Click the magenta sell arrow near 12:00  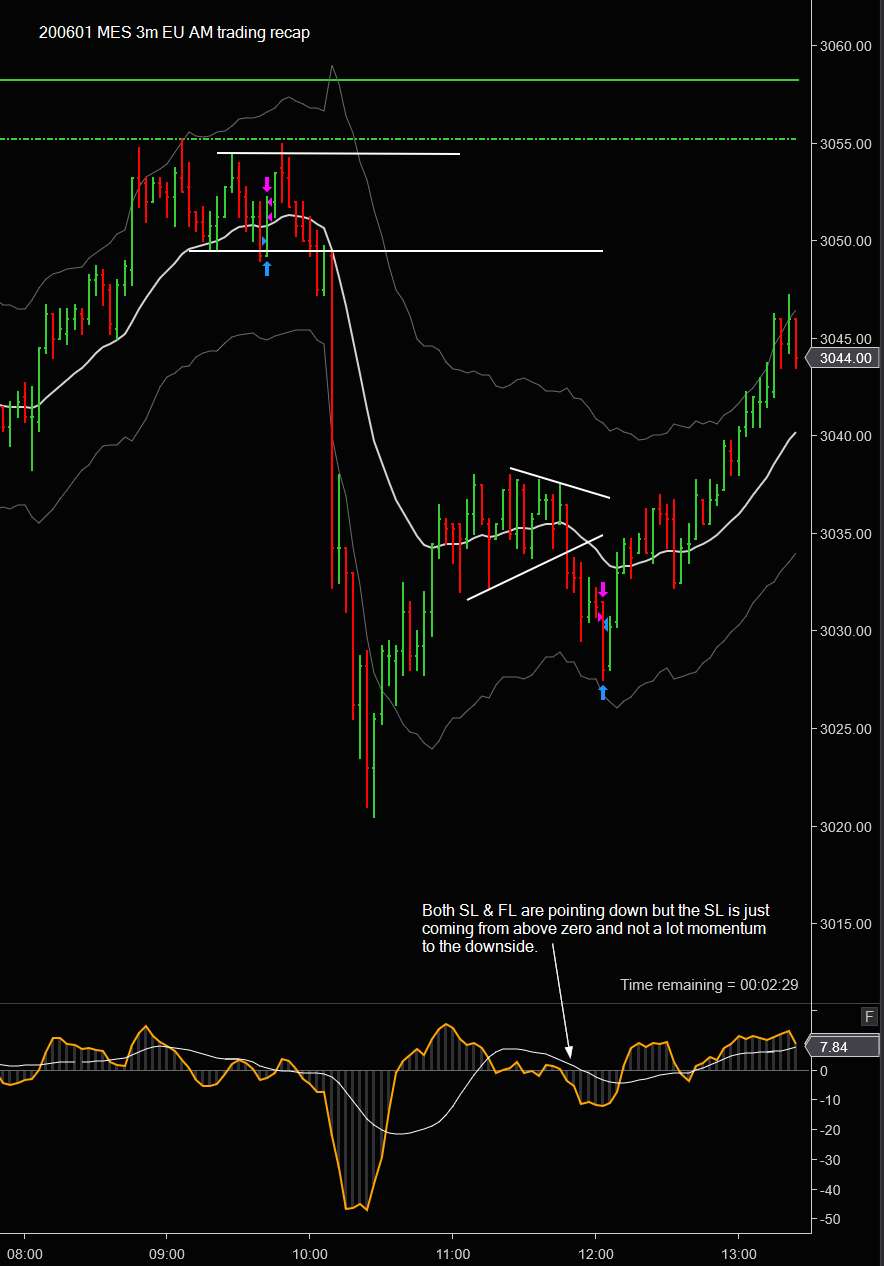coord(603,590)
